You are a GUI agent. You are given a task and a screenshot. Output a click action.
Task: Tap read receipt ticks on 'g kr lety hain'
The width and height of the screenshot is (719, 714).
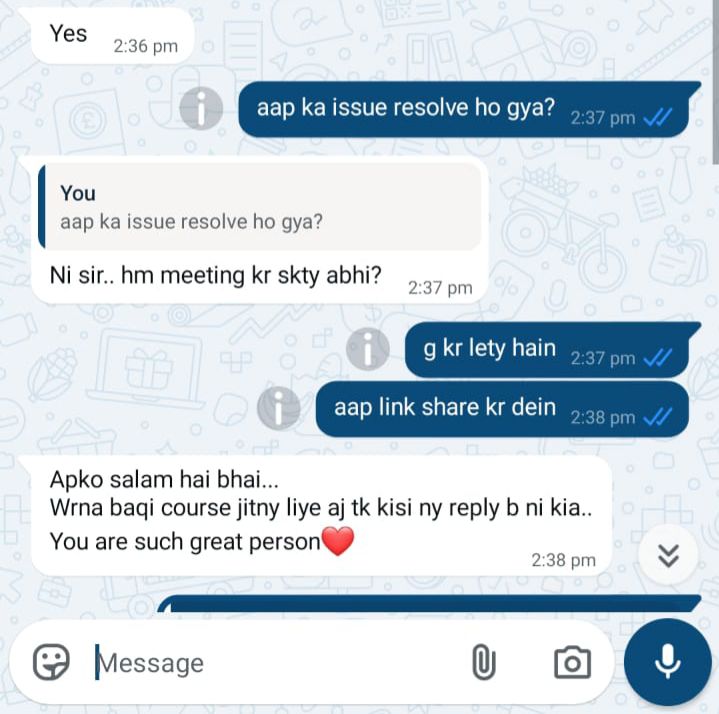[658, 358]
